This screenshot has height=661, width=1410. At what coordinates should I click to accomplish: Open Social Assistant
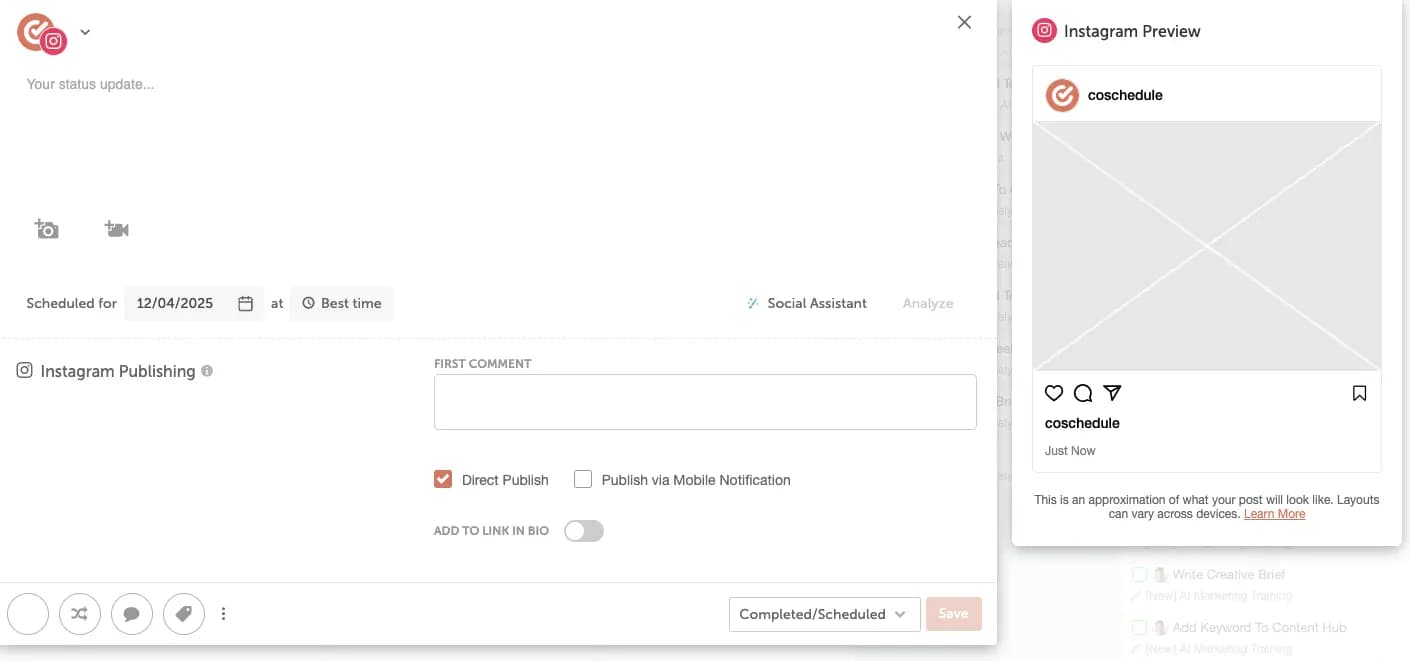tap(807, 302)
